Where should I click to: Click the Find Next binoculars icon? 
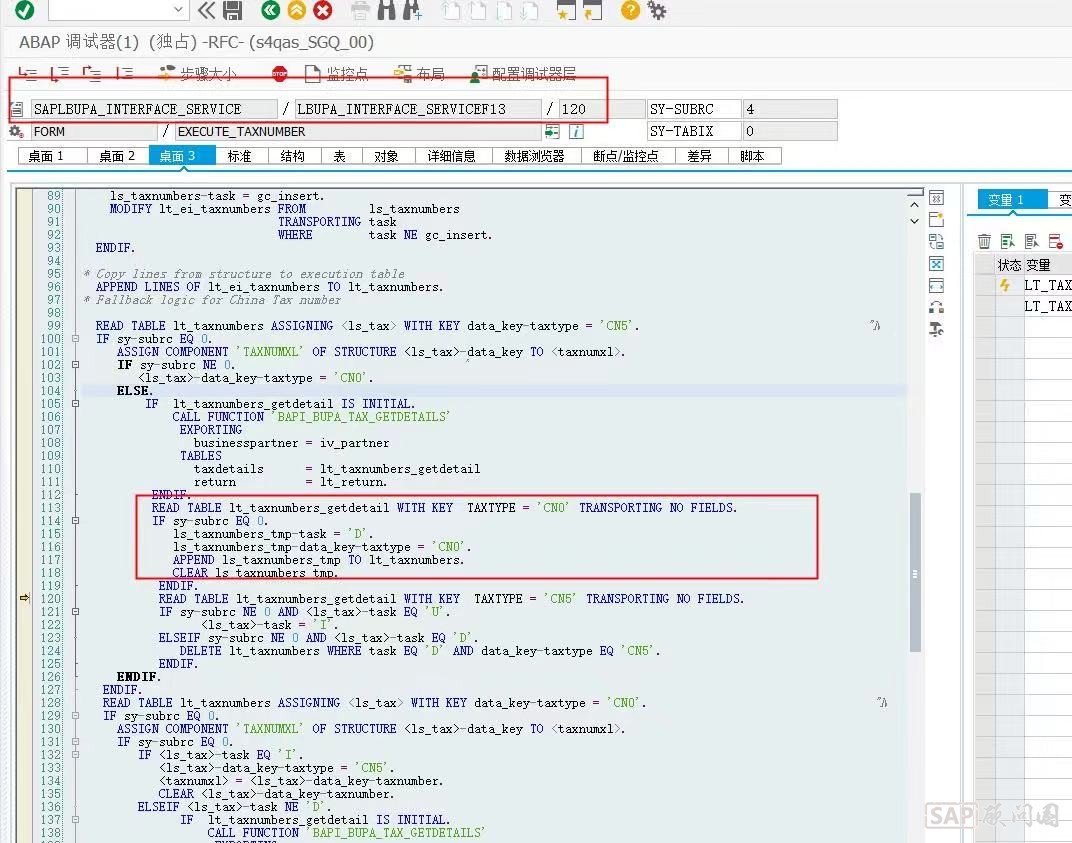click(412, 10)
